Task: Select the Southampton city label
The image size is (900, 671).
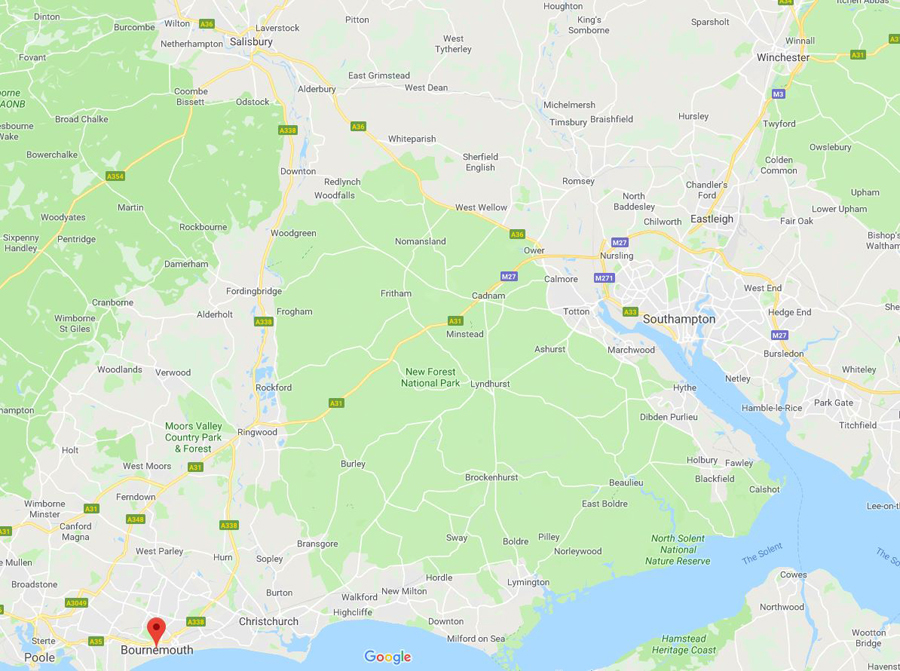Action: pos(679,319)
